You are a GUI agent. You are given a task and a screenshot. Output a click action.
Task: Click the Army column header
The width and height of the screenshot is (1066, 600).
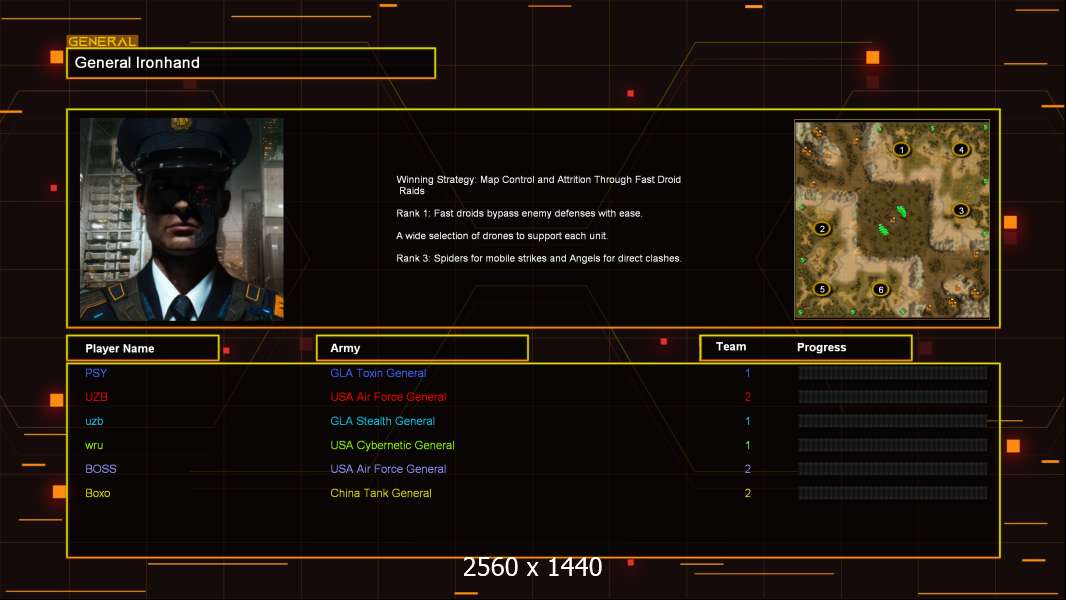click(x=422, y=348)
